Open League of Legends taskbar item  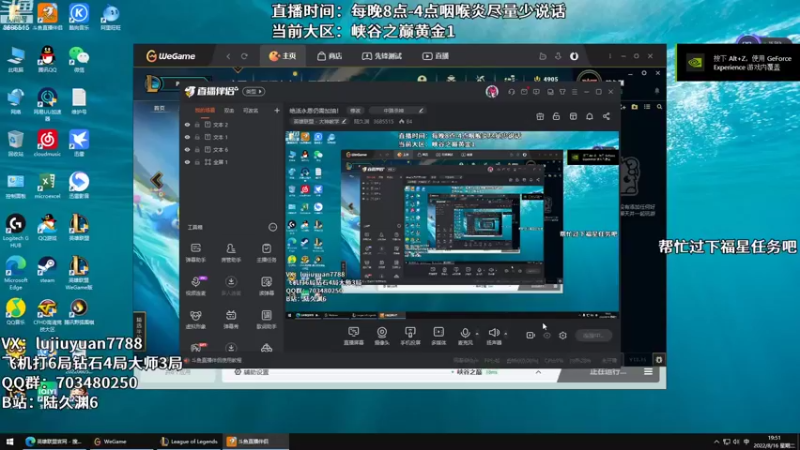tap(189, 441)
